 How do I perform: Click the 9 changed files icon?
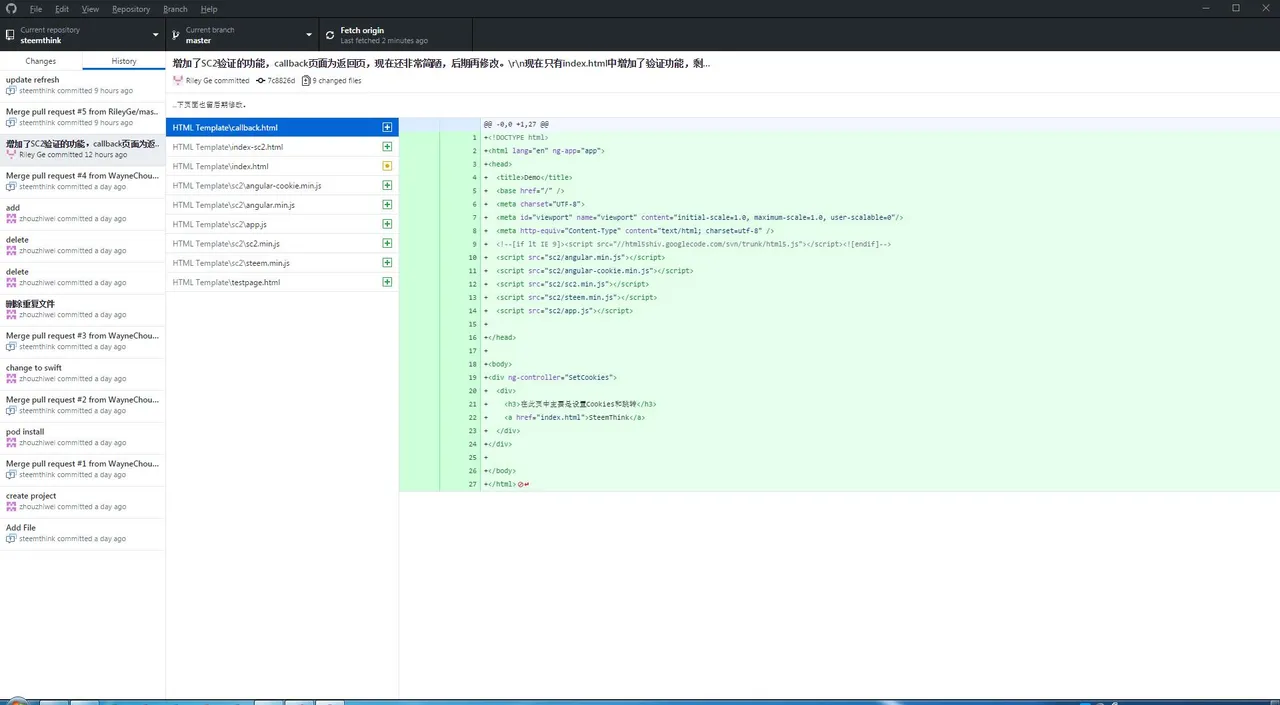click(306, 80)
